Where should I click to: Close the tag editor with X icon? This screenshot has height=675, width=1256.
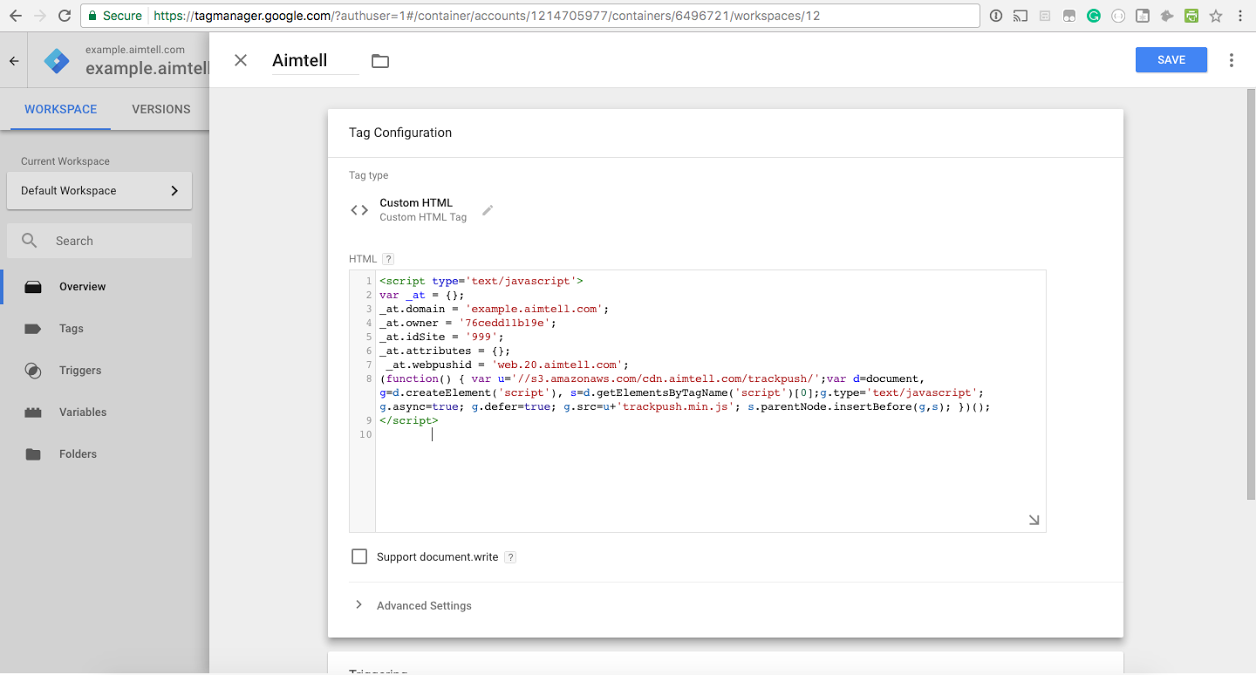click(x=240, y=60)
